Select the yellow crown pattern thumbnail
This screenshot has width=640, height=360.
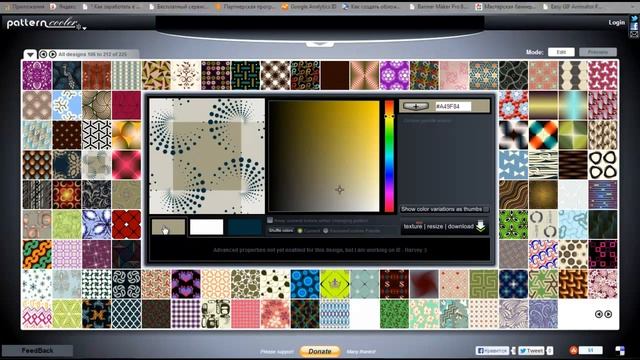pos(335,284)
